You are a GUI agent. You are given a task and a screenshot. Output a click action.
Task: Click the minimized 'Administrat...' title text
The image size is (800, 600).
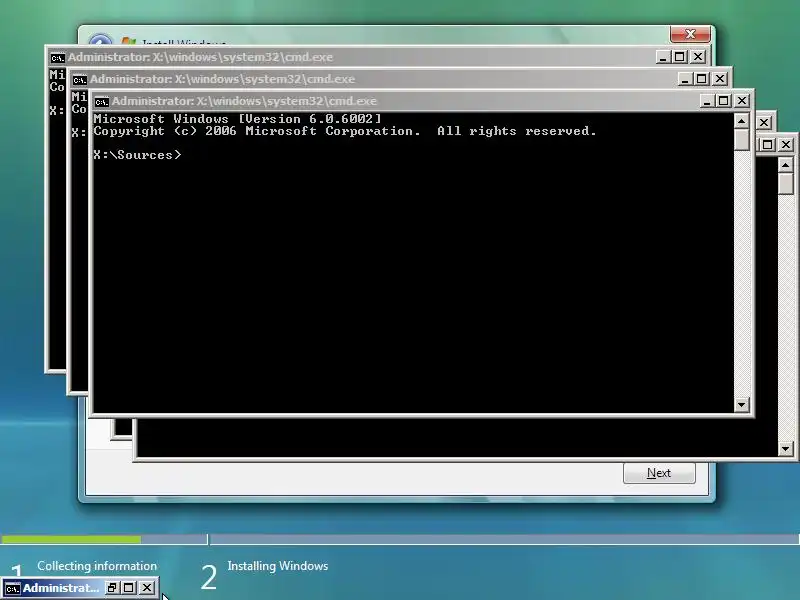(61, 588)
